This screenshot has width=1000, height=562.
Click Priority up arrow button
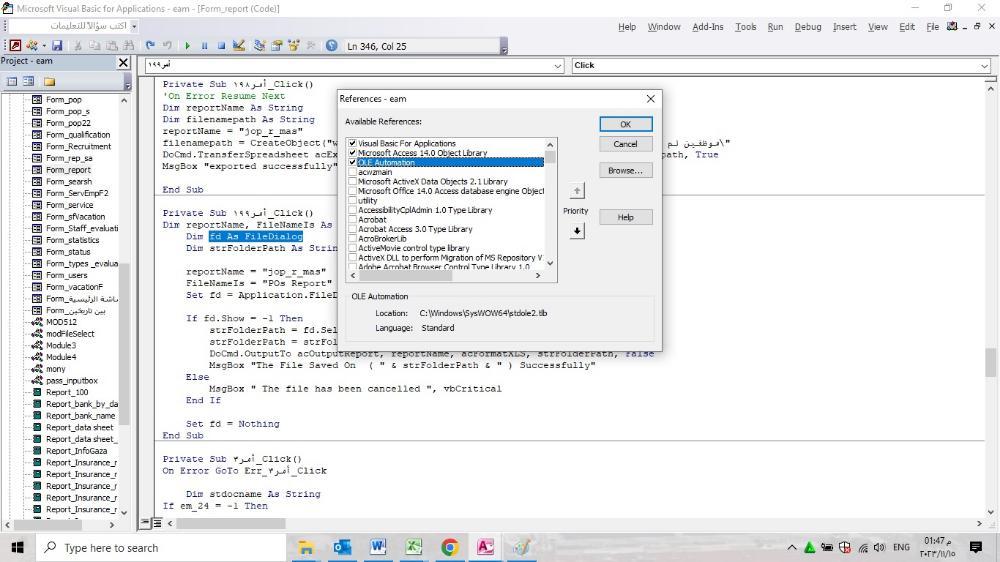(x=577, y=191)
